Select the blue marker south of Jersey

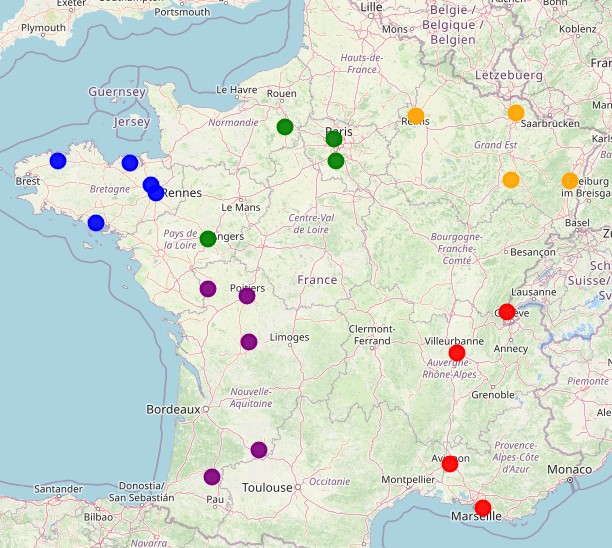tap(130, 163)
